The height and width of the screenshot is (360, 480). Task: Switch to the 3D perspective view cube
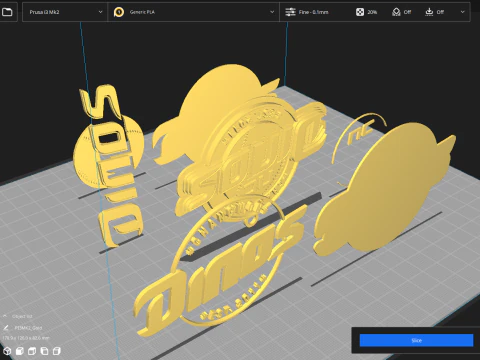click(7, 351)
